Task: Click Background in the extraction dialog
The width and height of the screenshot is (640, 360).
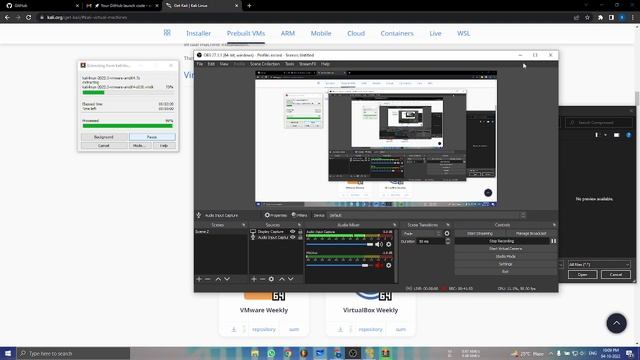Action: click(x=104, y=137)
